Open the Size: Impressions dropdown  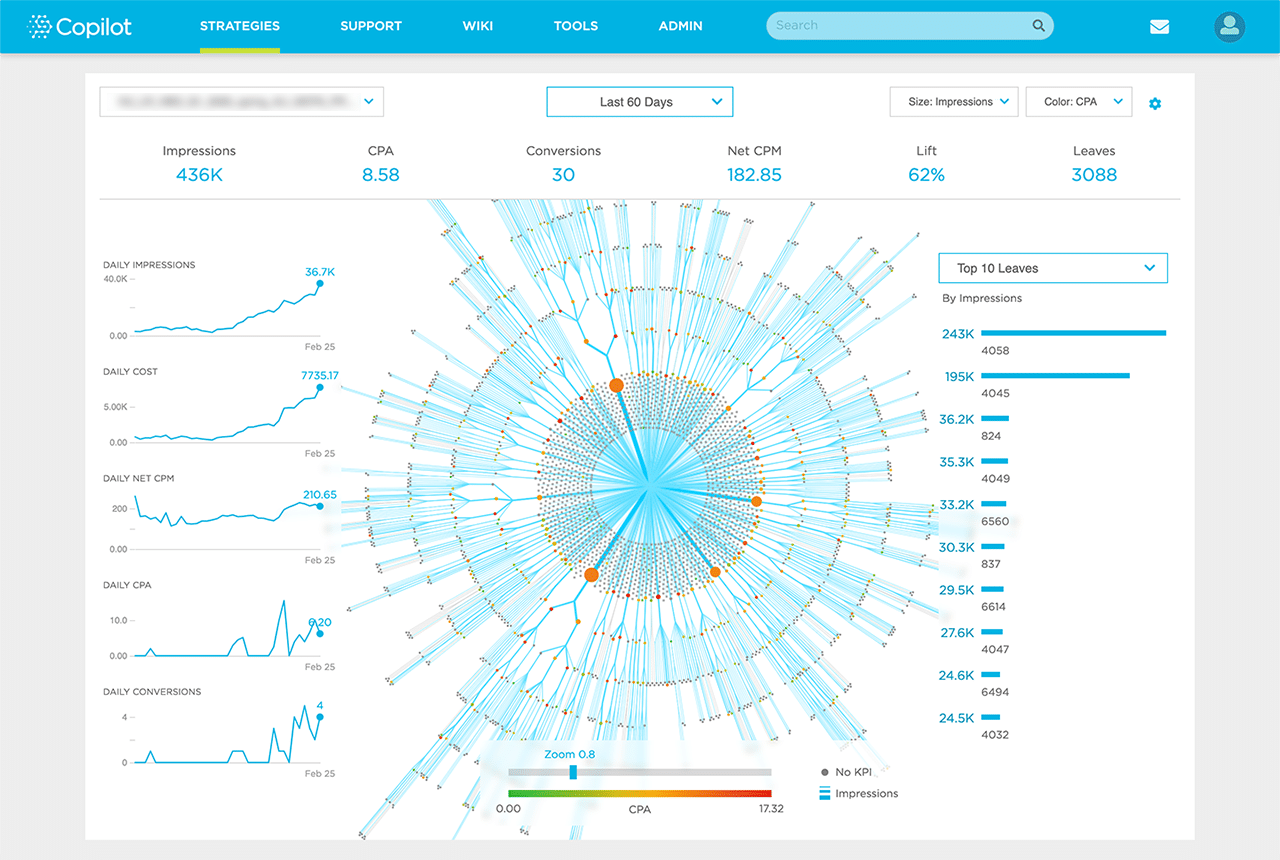tap(954, 102)
